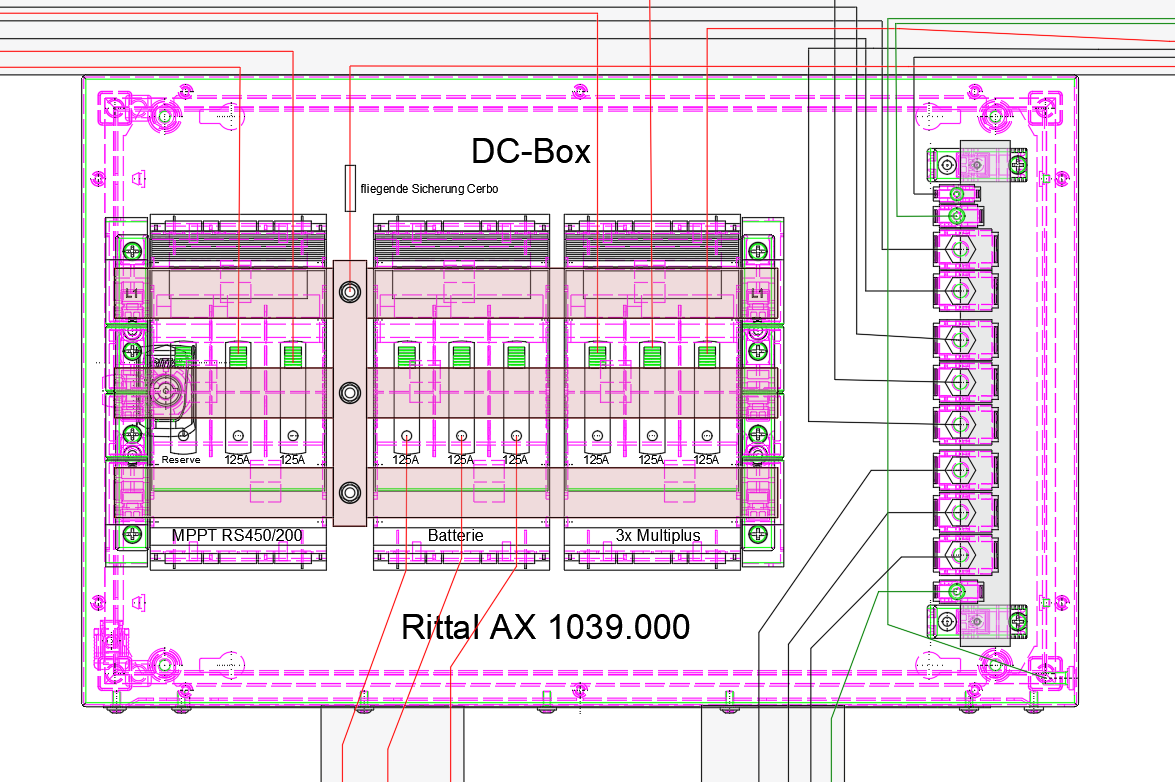The image size is (1175, 782).
Task: Select the 125A label next to Reserve
Action: click(x=238, y=460)
